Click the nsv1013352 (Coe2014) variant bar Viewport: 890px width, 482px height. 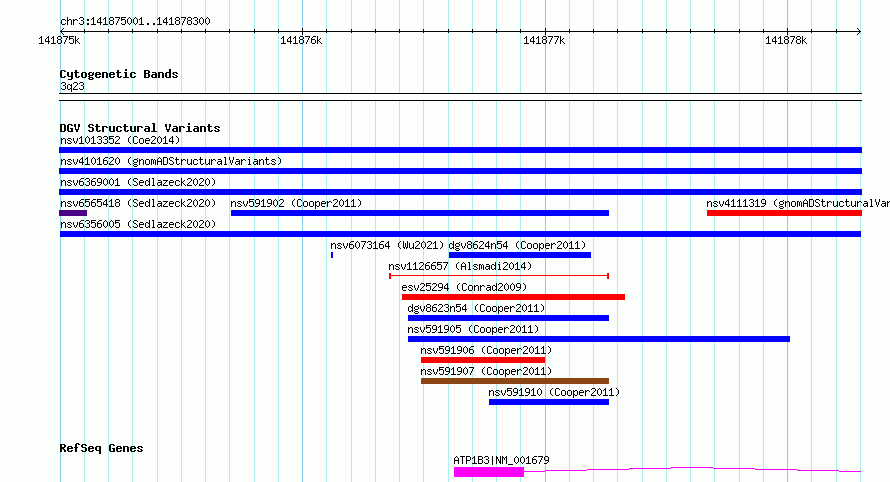click(x=460, y=150)
